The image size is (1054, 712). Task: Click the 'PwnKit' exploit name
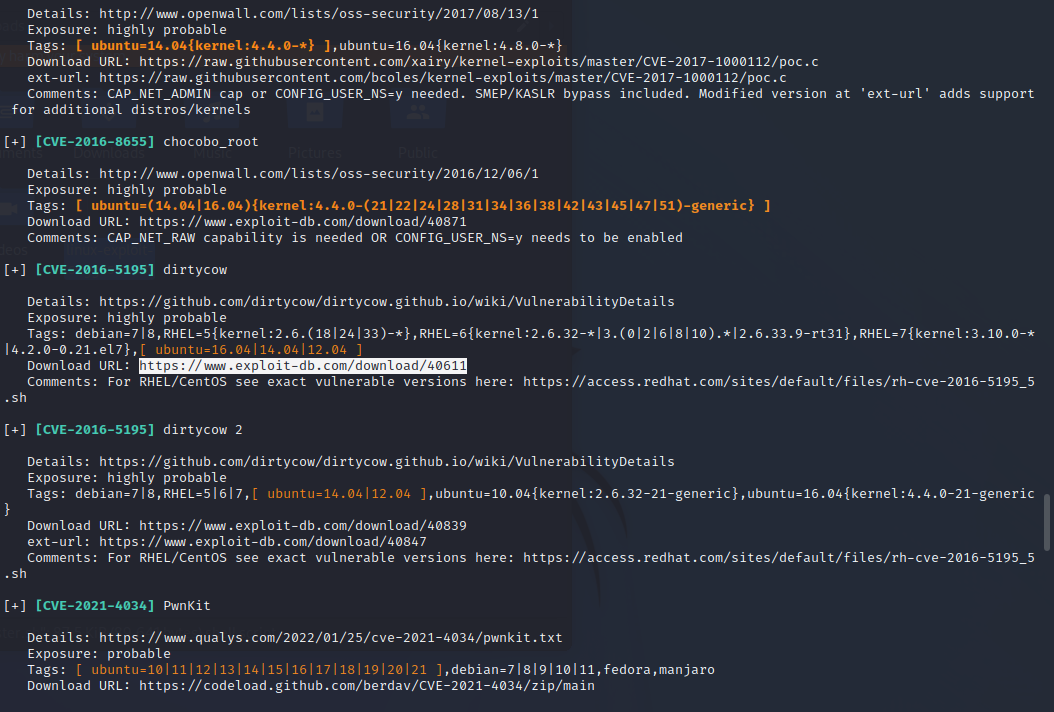(187, 606)
